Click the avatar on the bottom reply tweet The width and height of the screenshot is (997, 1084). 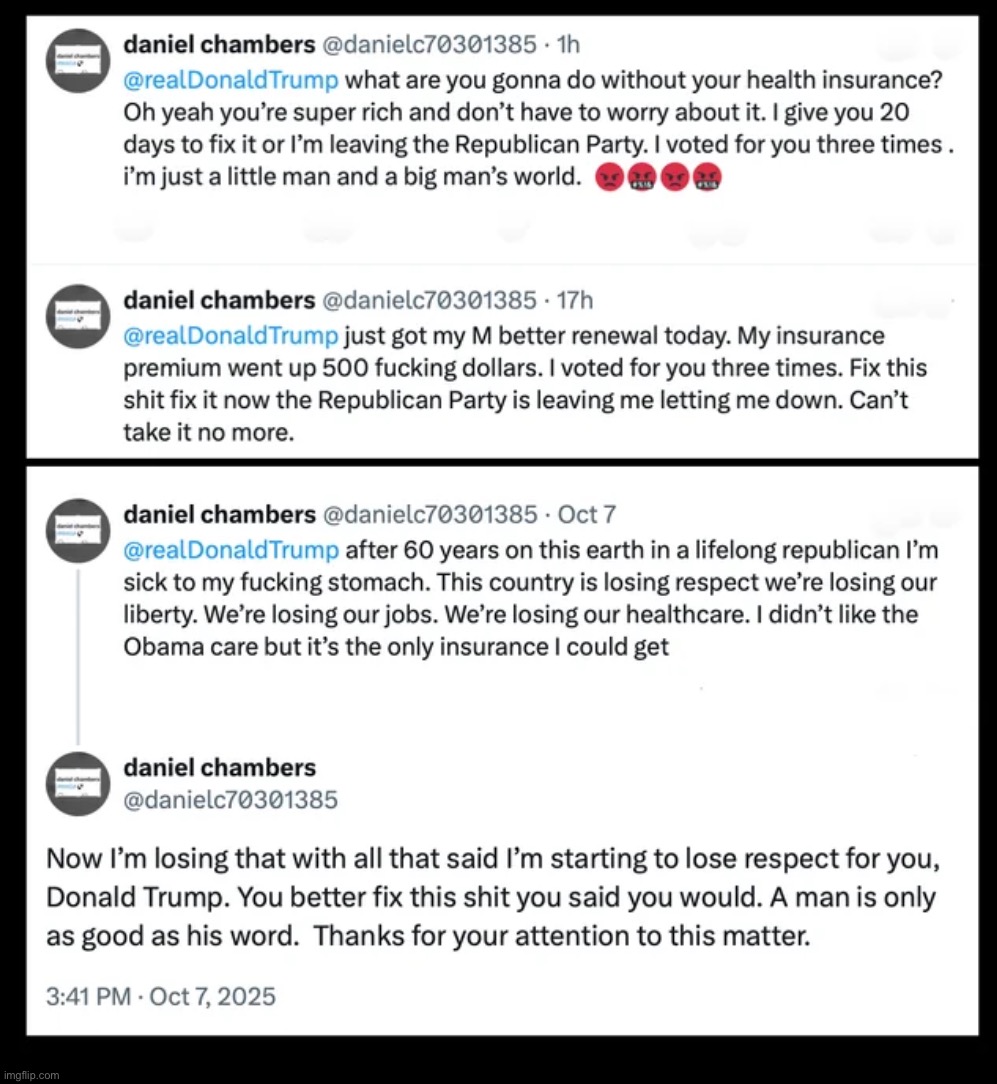point(77,783)
